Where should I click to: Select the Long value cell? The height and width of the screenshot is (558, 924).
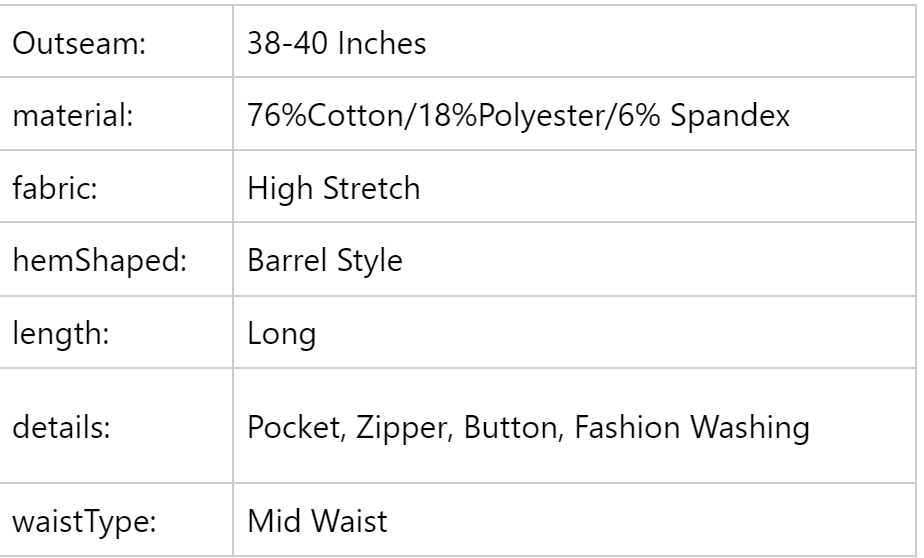pos(282,334)
